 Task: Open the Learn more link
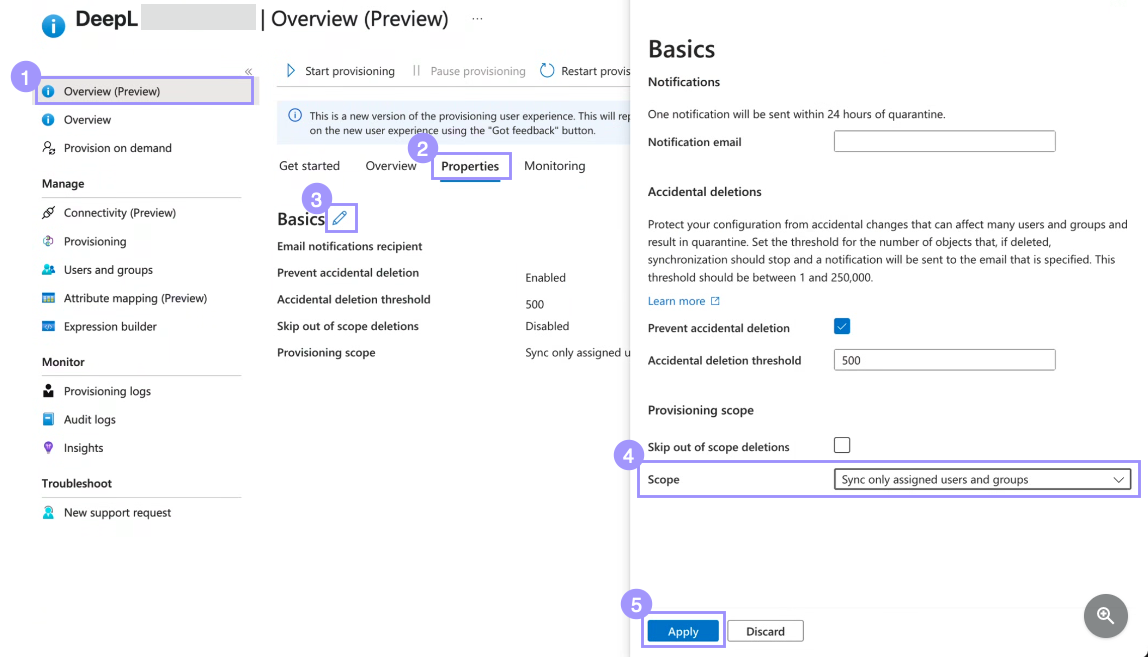point(677,300)
